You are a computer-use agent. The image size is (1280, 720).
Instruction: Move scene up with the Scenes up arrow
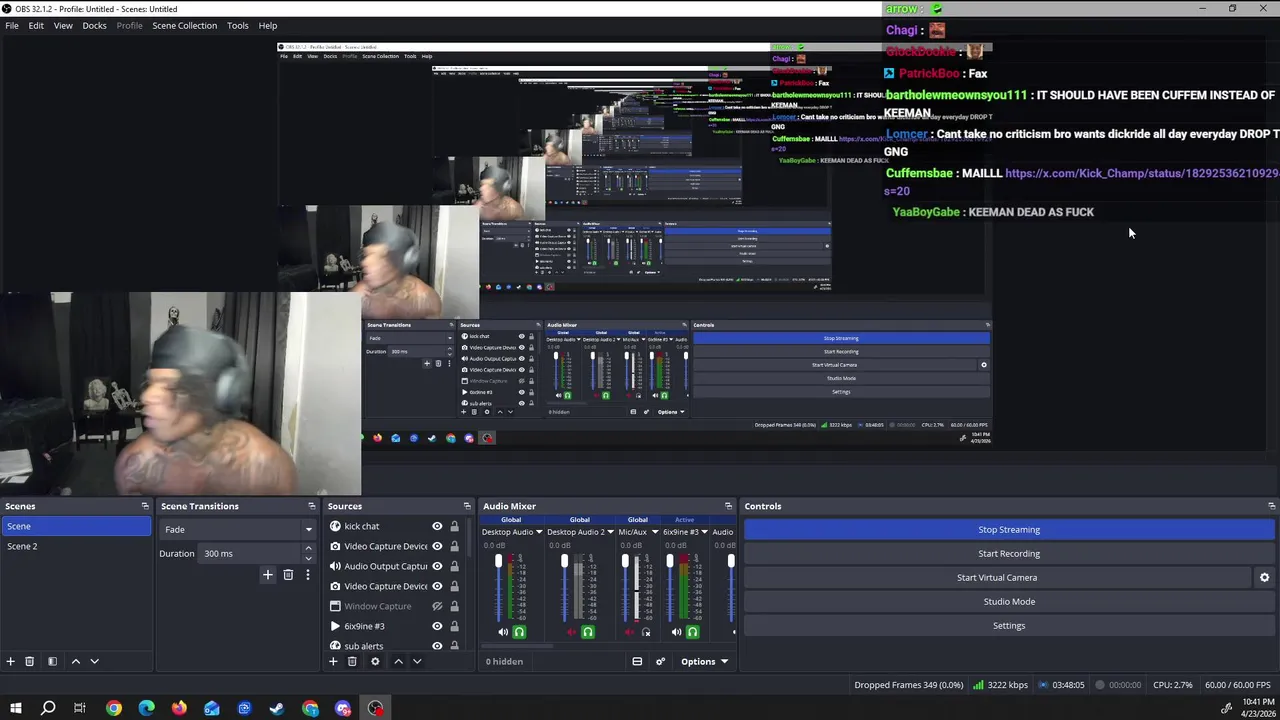click(x=75, y=661)
